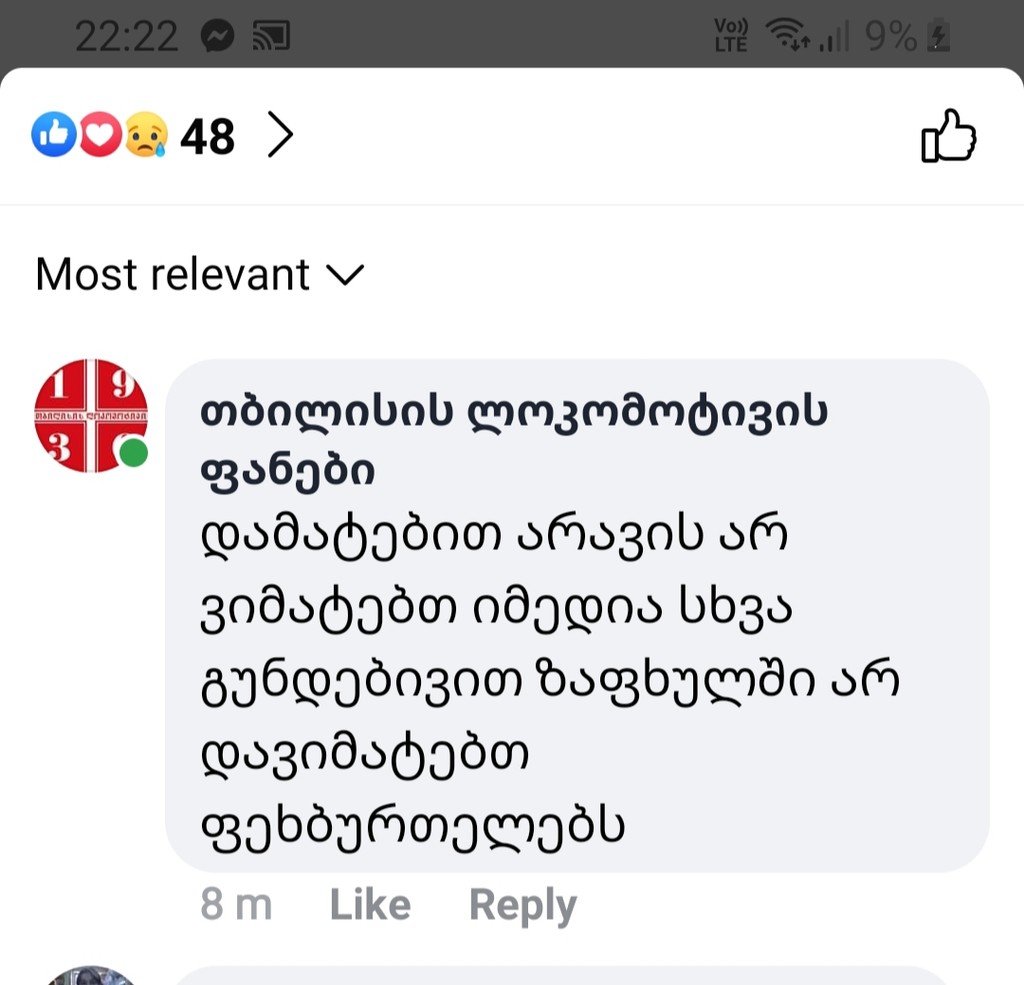Tap the VoLTE indicator in status bar
The width and height of the screenshot is (1024, 985).
click(731, 35)
